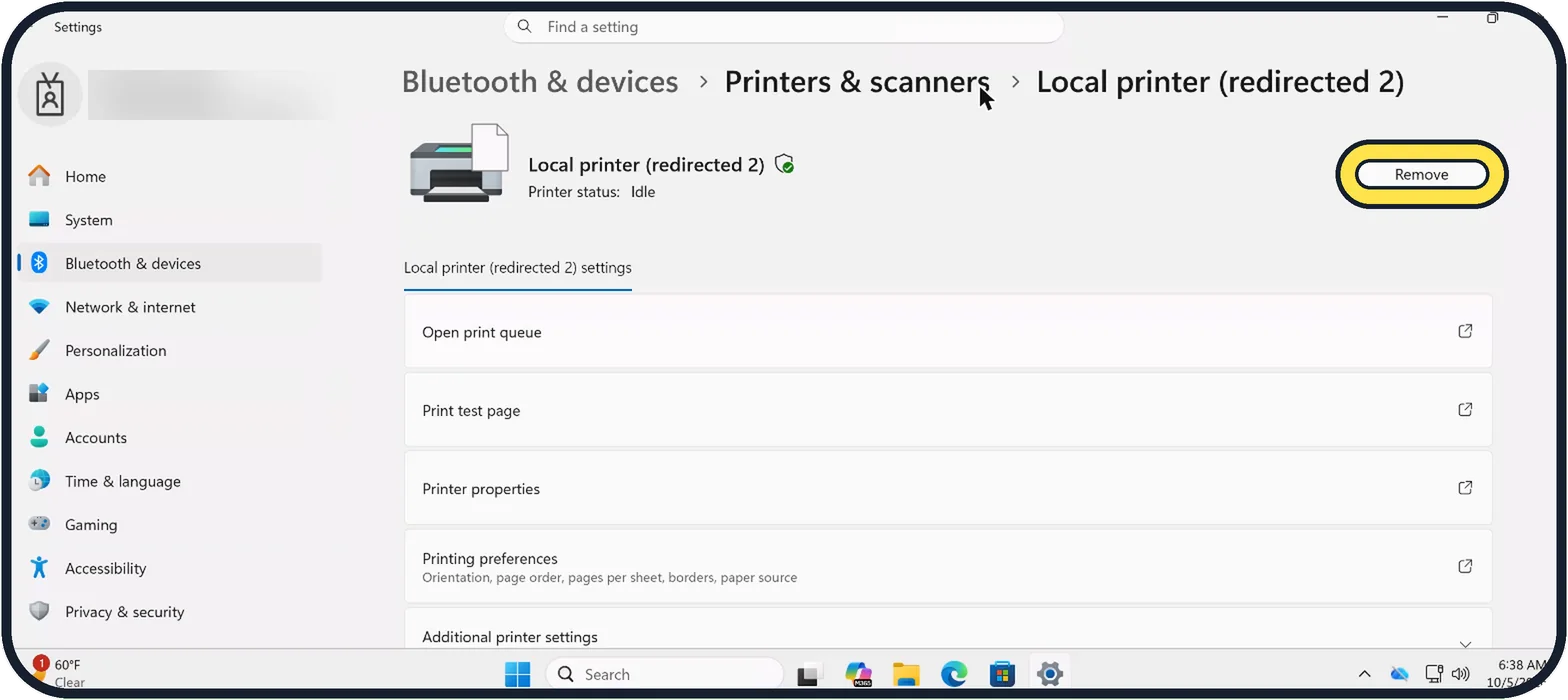Screen dimensions: 1568x700
Task: Open the Windows Start menu
Action: 518,674
